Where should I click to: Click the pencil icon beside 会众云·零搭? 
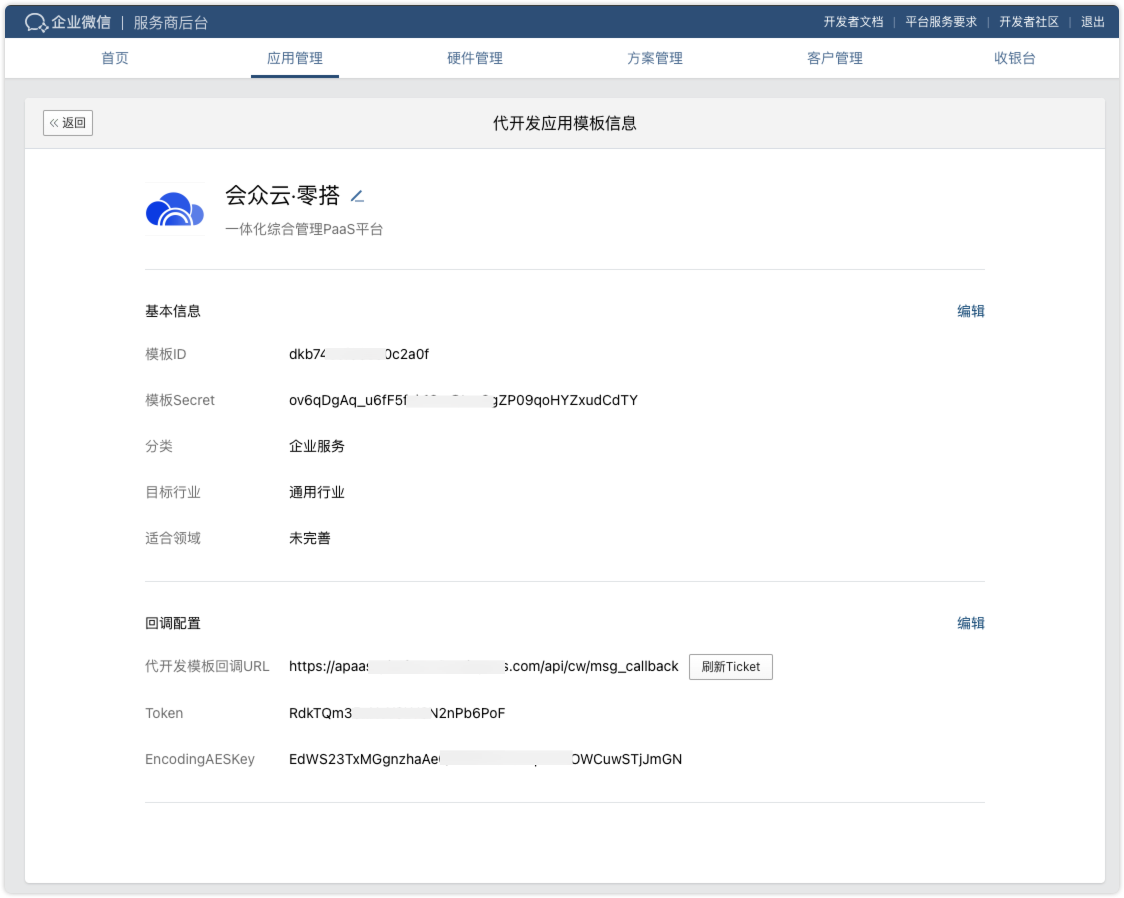click(x=358, y=195)
